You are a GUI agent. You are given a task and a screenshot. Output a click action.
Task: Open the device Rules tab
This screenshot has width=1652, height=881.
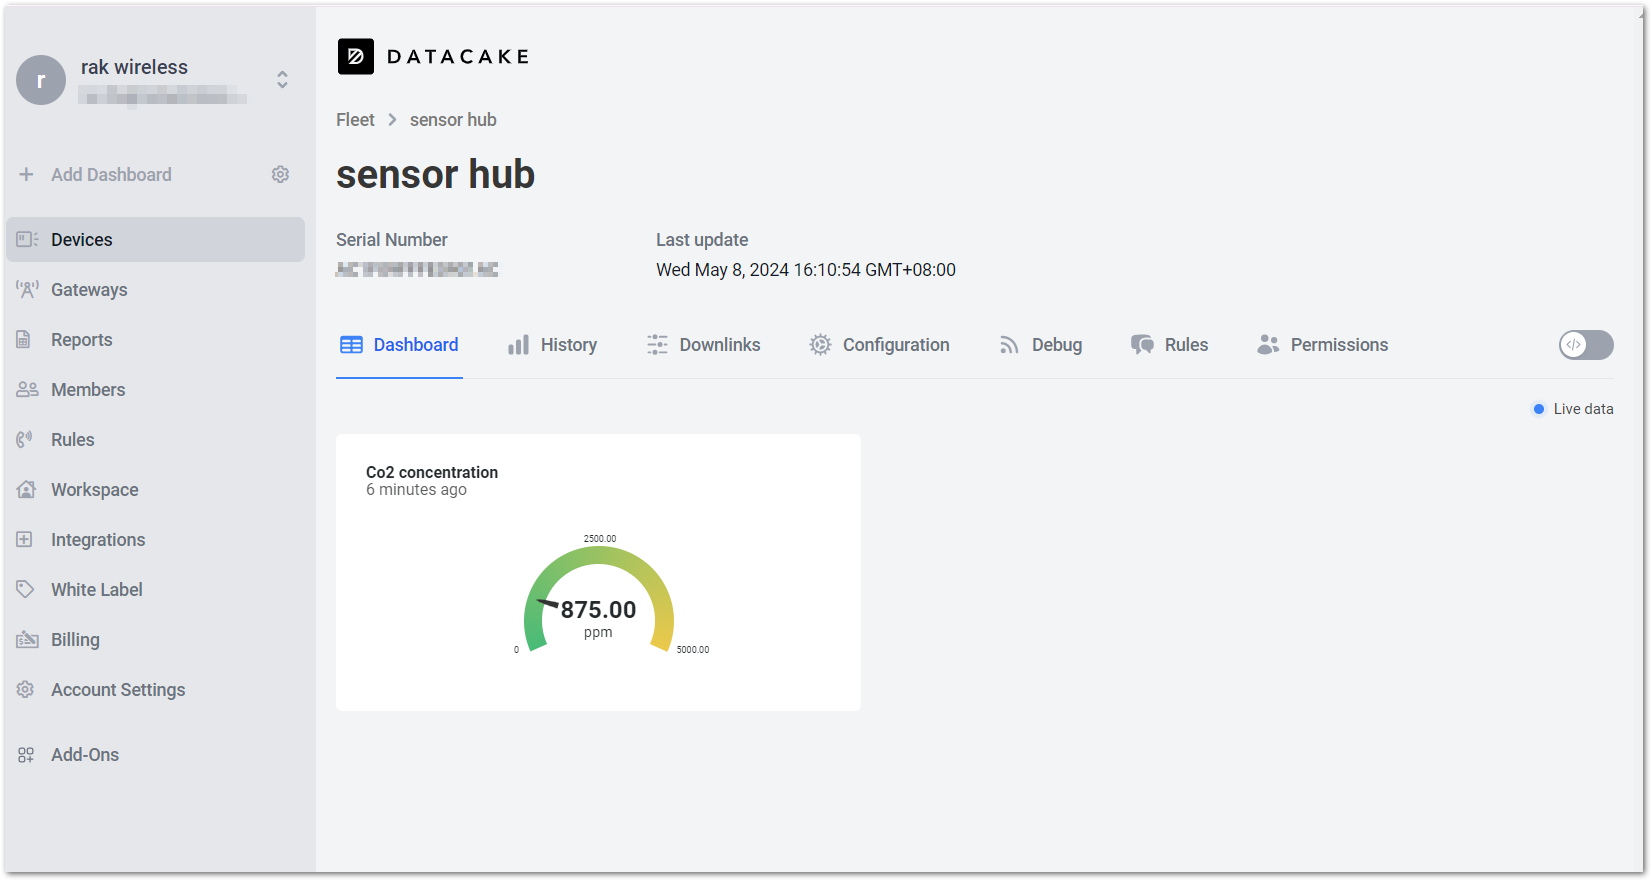[x=1169, y=345]
